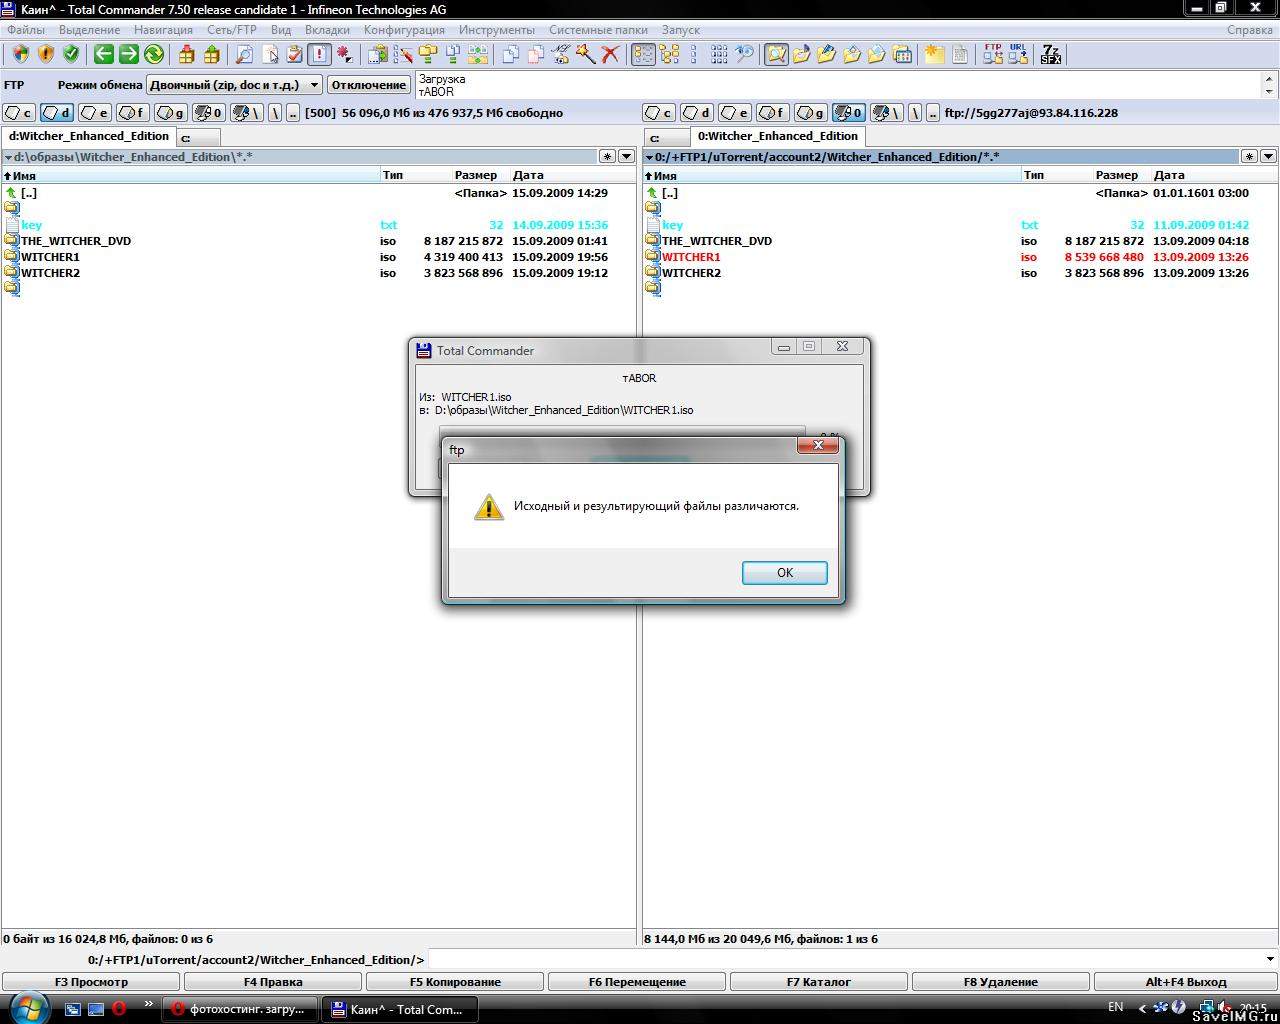Image resolution: width=1280 pixels, height=1024 pixels.
Task: Open left panel favorites star button
Action: pos(607,156)
